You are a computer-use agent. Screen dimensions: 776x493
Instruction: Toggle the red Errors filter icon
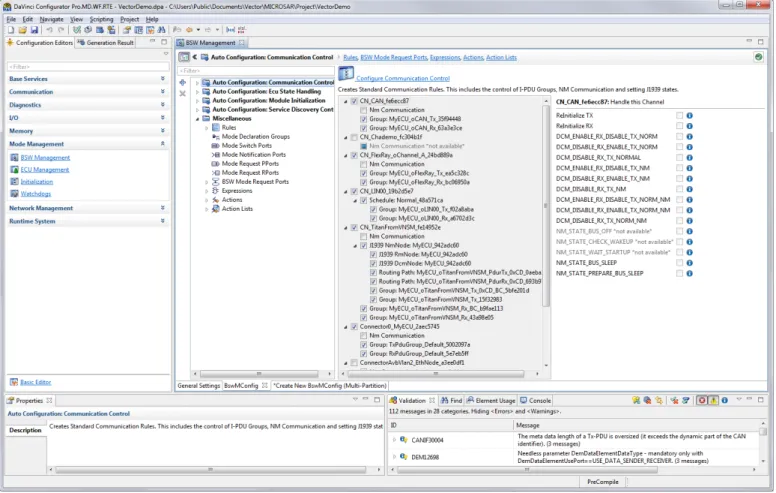[x=702, y=400]
